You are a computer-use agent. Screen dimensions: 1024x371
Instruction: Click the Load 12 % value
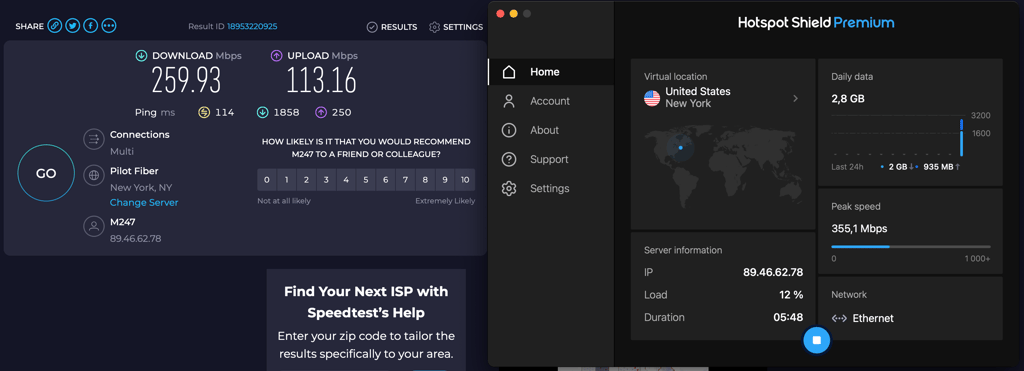pyautogui.click(x=791, y=295)
